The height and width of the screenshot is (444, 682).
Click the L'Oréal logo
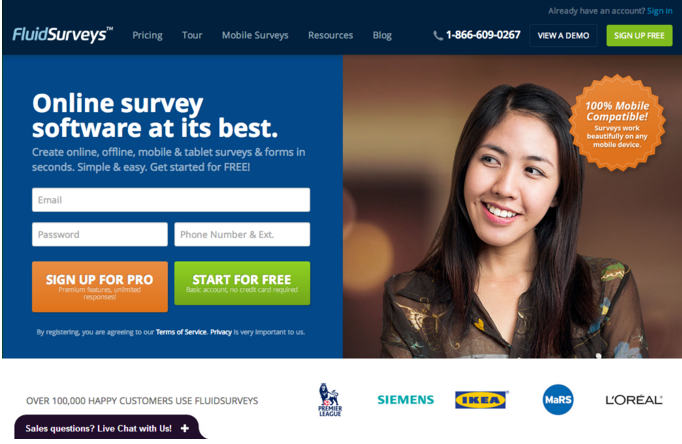[634, 400]
